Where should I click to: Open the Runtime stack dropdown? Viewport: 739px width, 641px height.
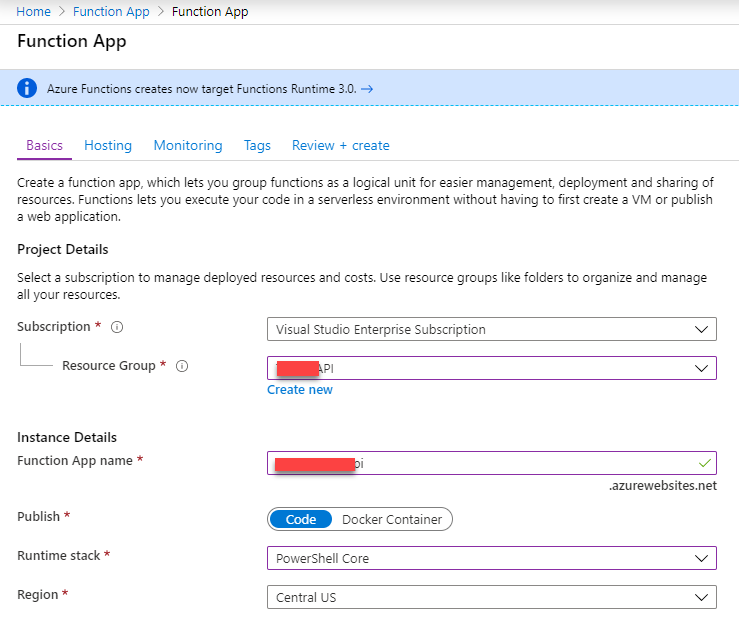[491, 558]
